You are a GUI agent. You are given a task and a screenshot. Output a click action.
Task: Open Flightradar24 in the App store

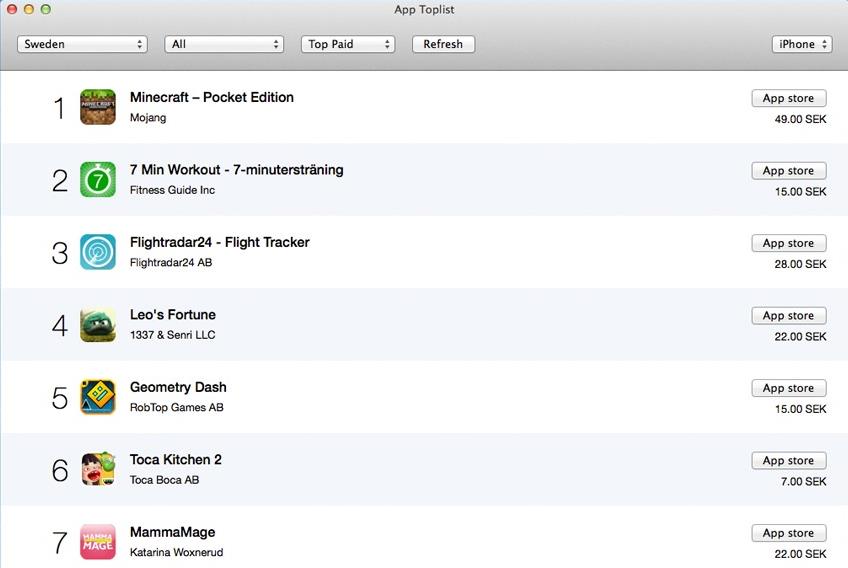tap(789, 243)
